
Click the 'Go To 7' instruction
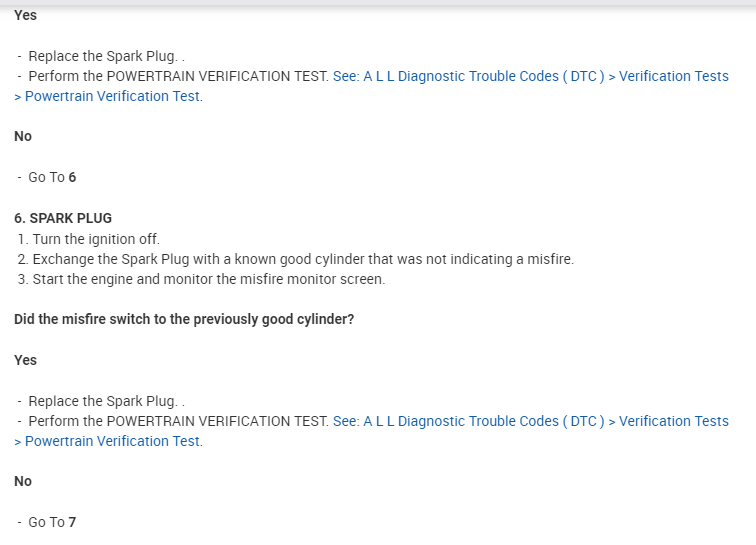(x=52, y=522)
